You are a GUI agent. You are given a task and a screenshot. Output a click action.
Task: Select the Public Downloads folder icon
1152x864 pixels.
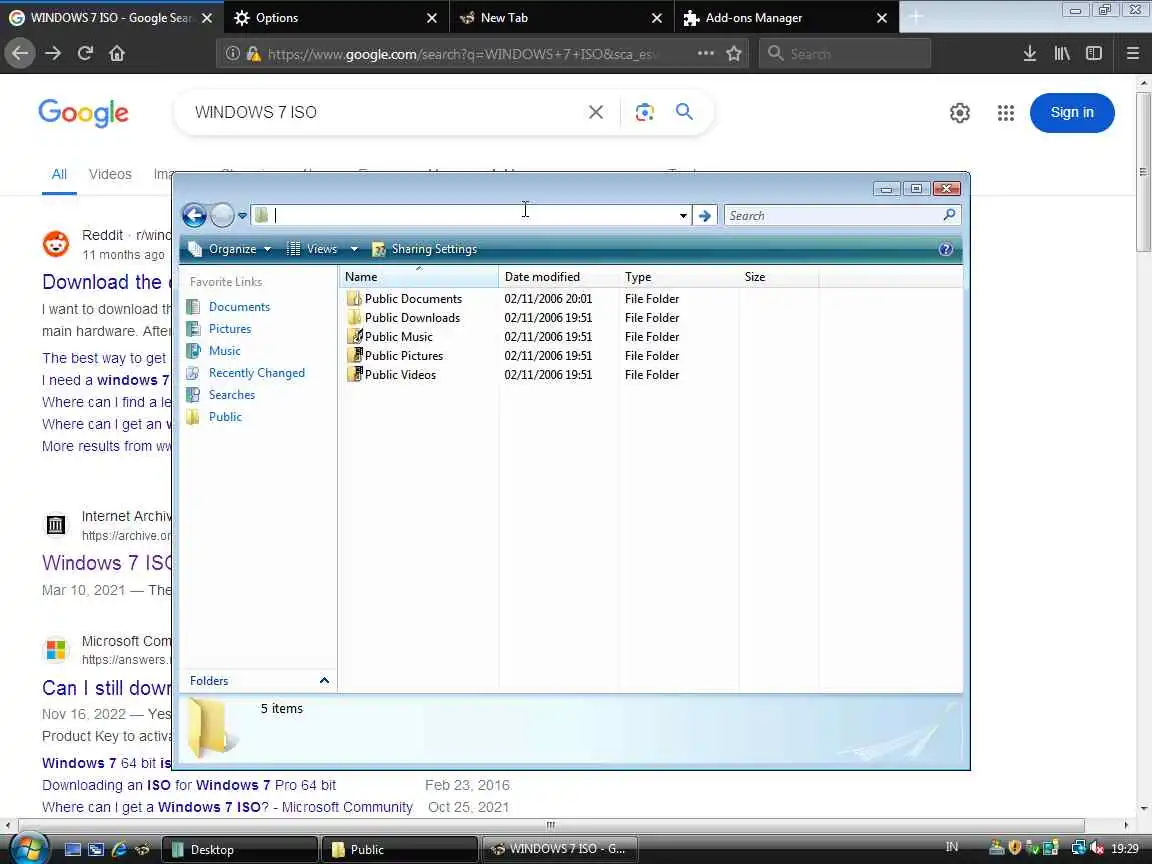[354, 317]
